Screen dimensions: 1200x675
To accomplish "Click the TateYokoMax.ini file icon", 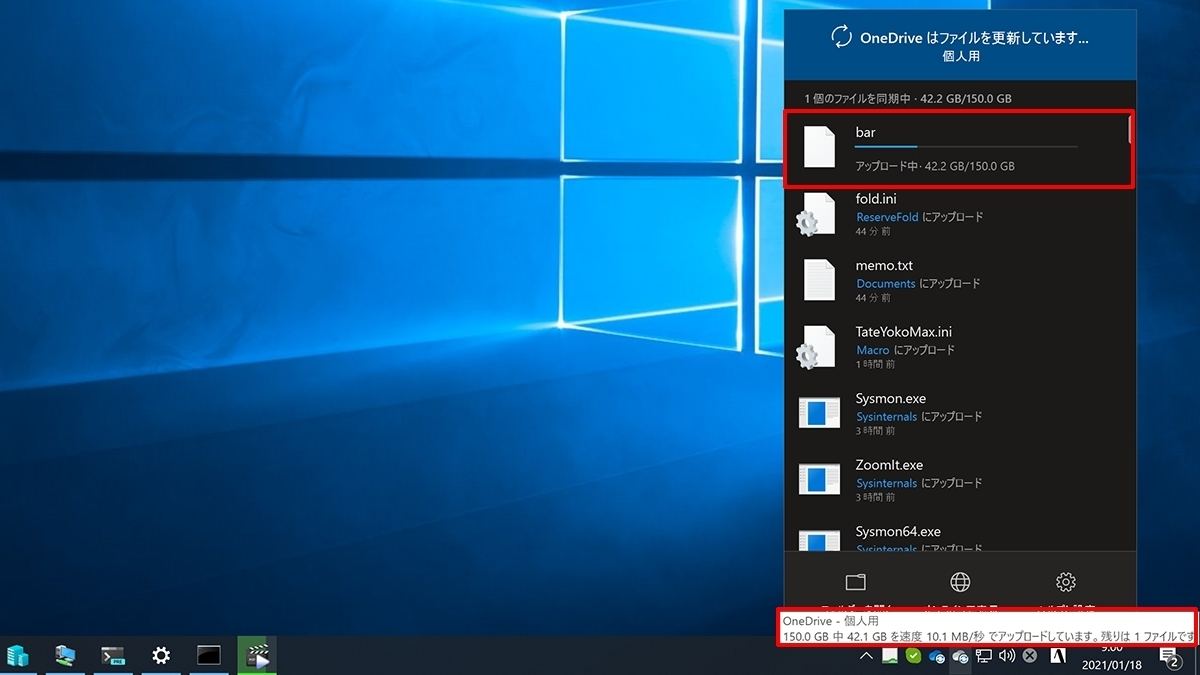I will coord(816,346).
